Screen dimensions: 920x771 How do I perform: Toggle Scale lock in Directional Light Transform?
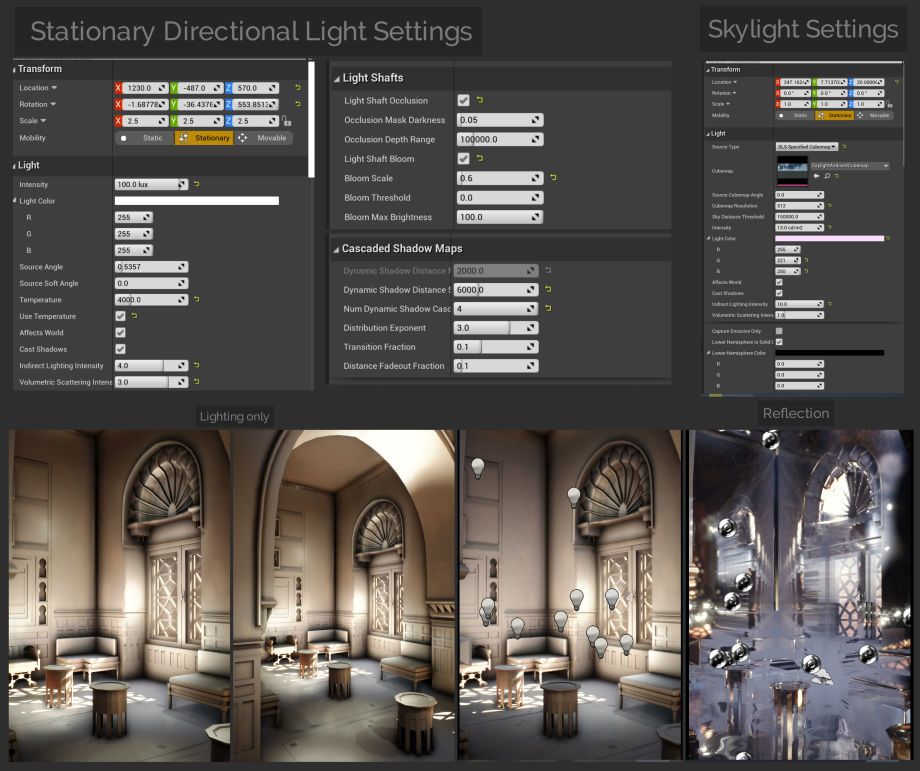[x=286, y=121]
